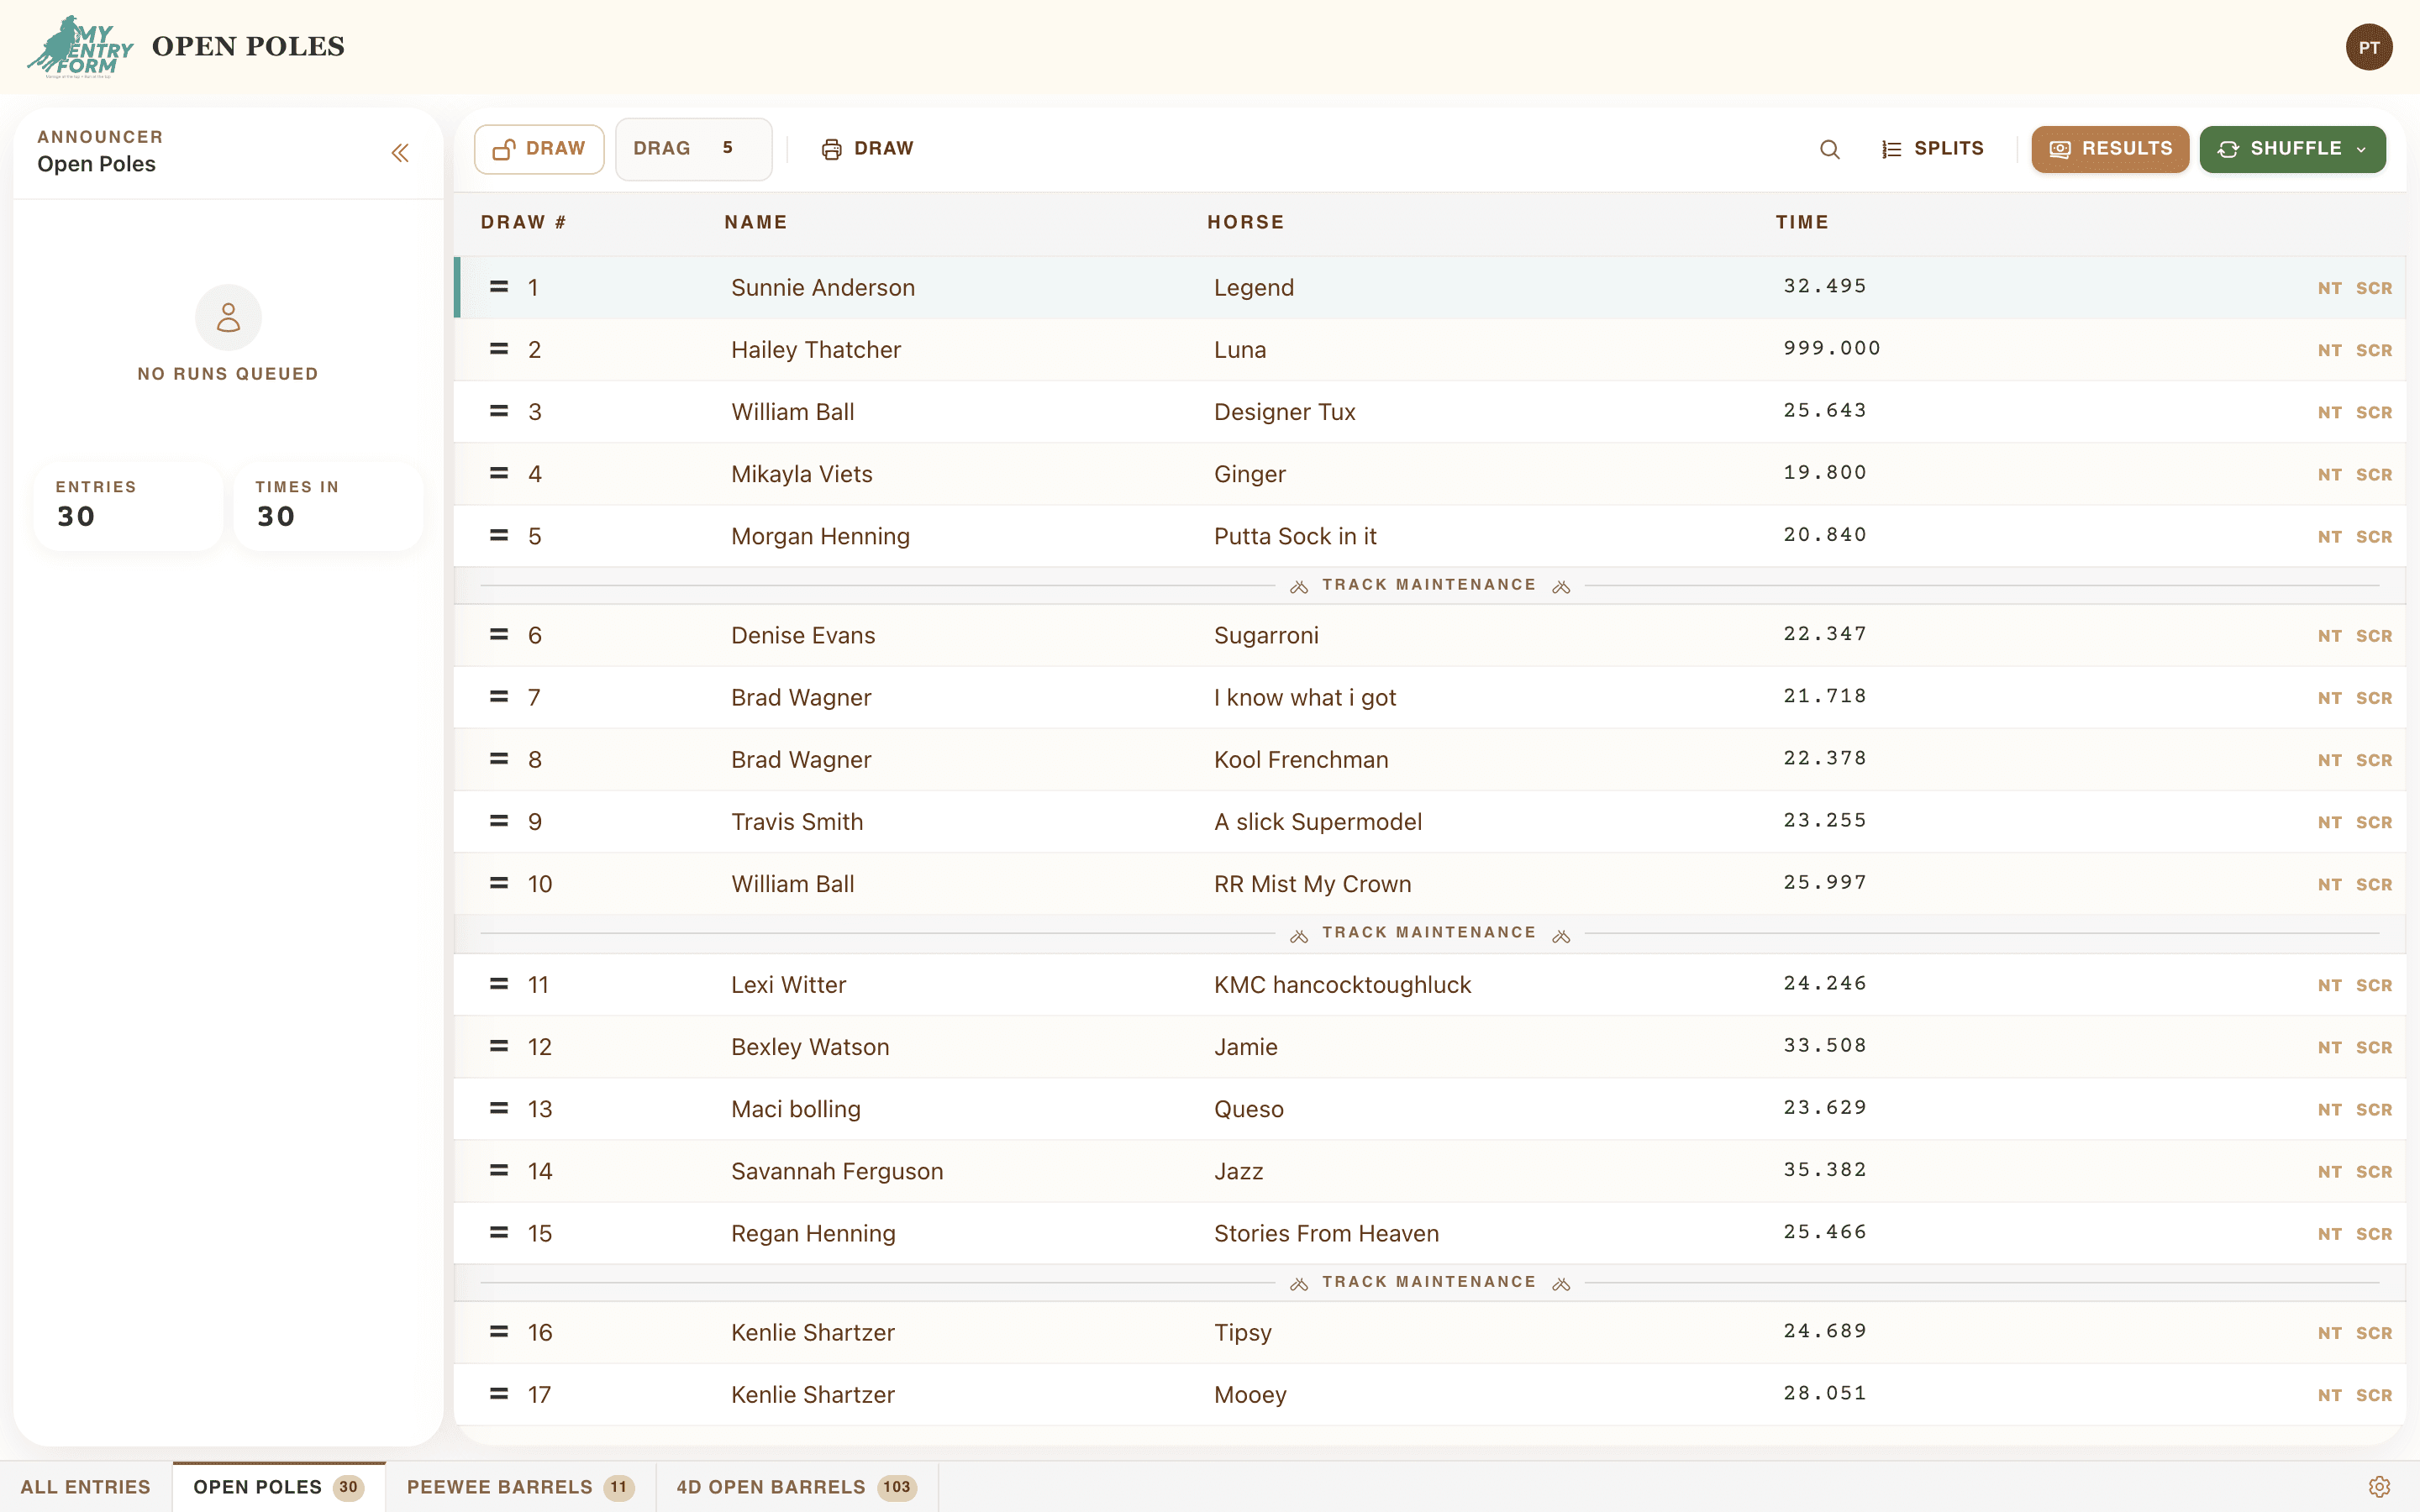Scratch Lexi Witter with SCR
This screenshot has width=2420, height=1512.
point(2373,985)
